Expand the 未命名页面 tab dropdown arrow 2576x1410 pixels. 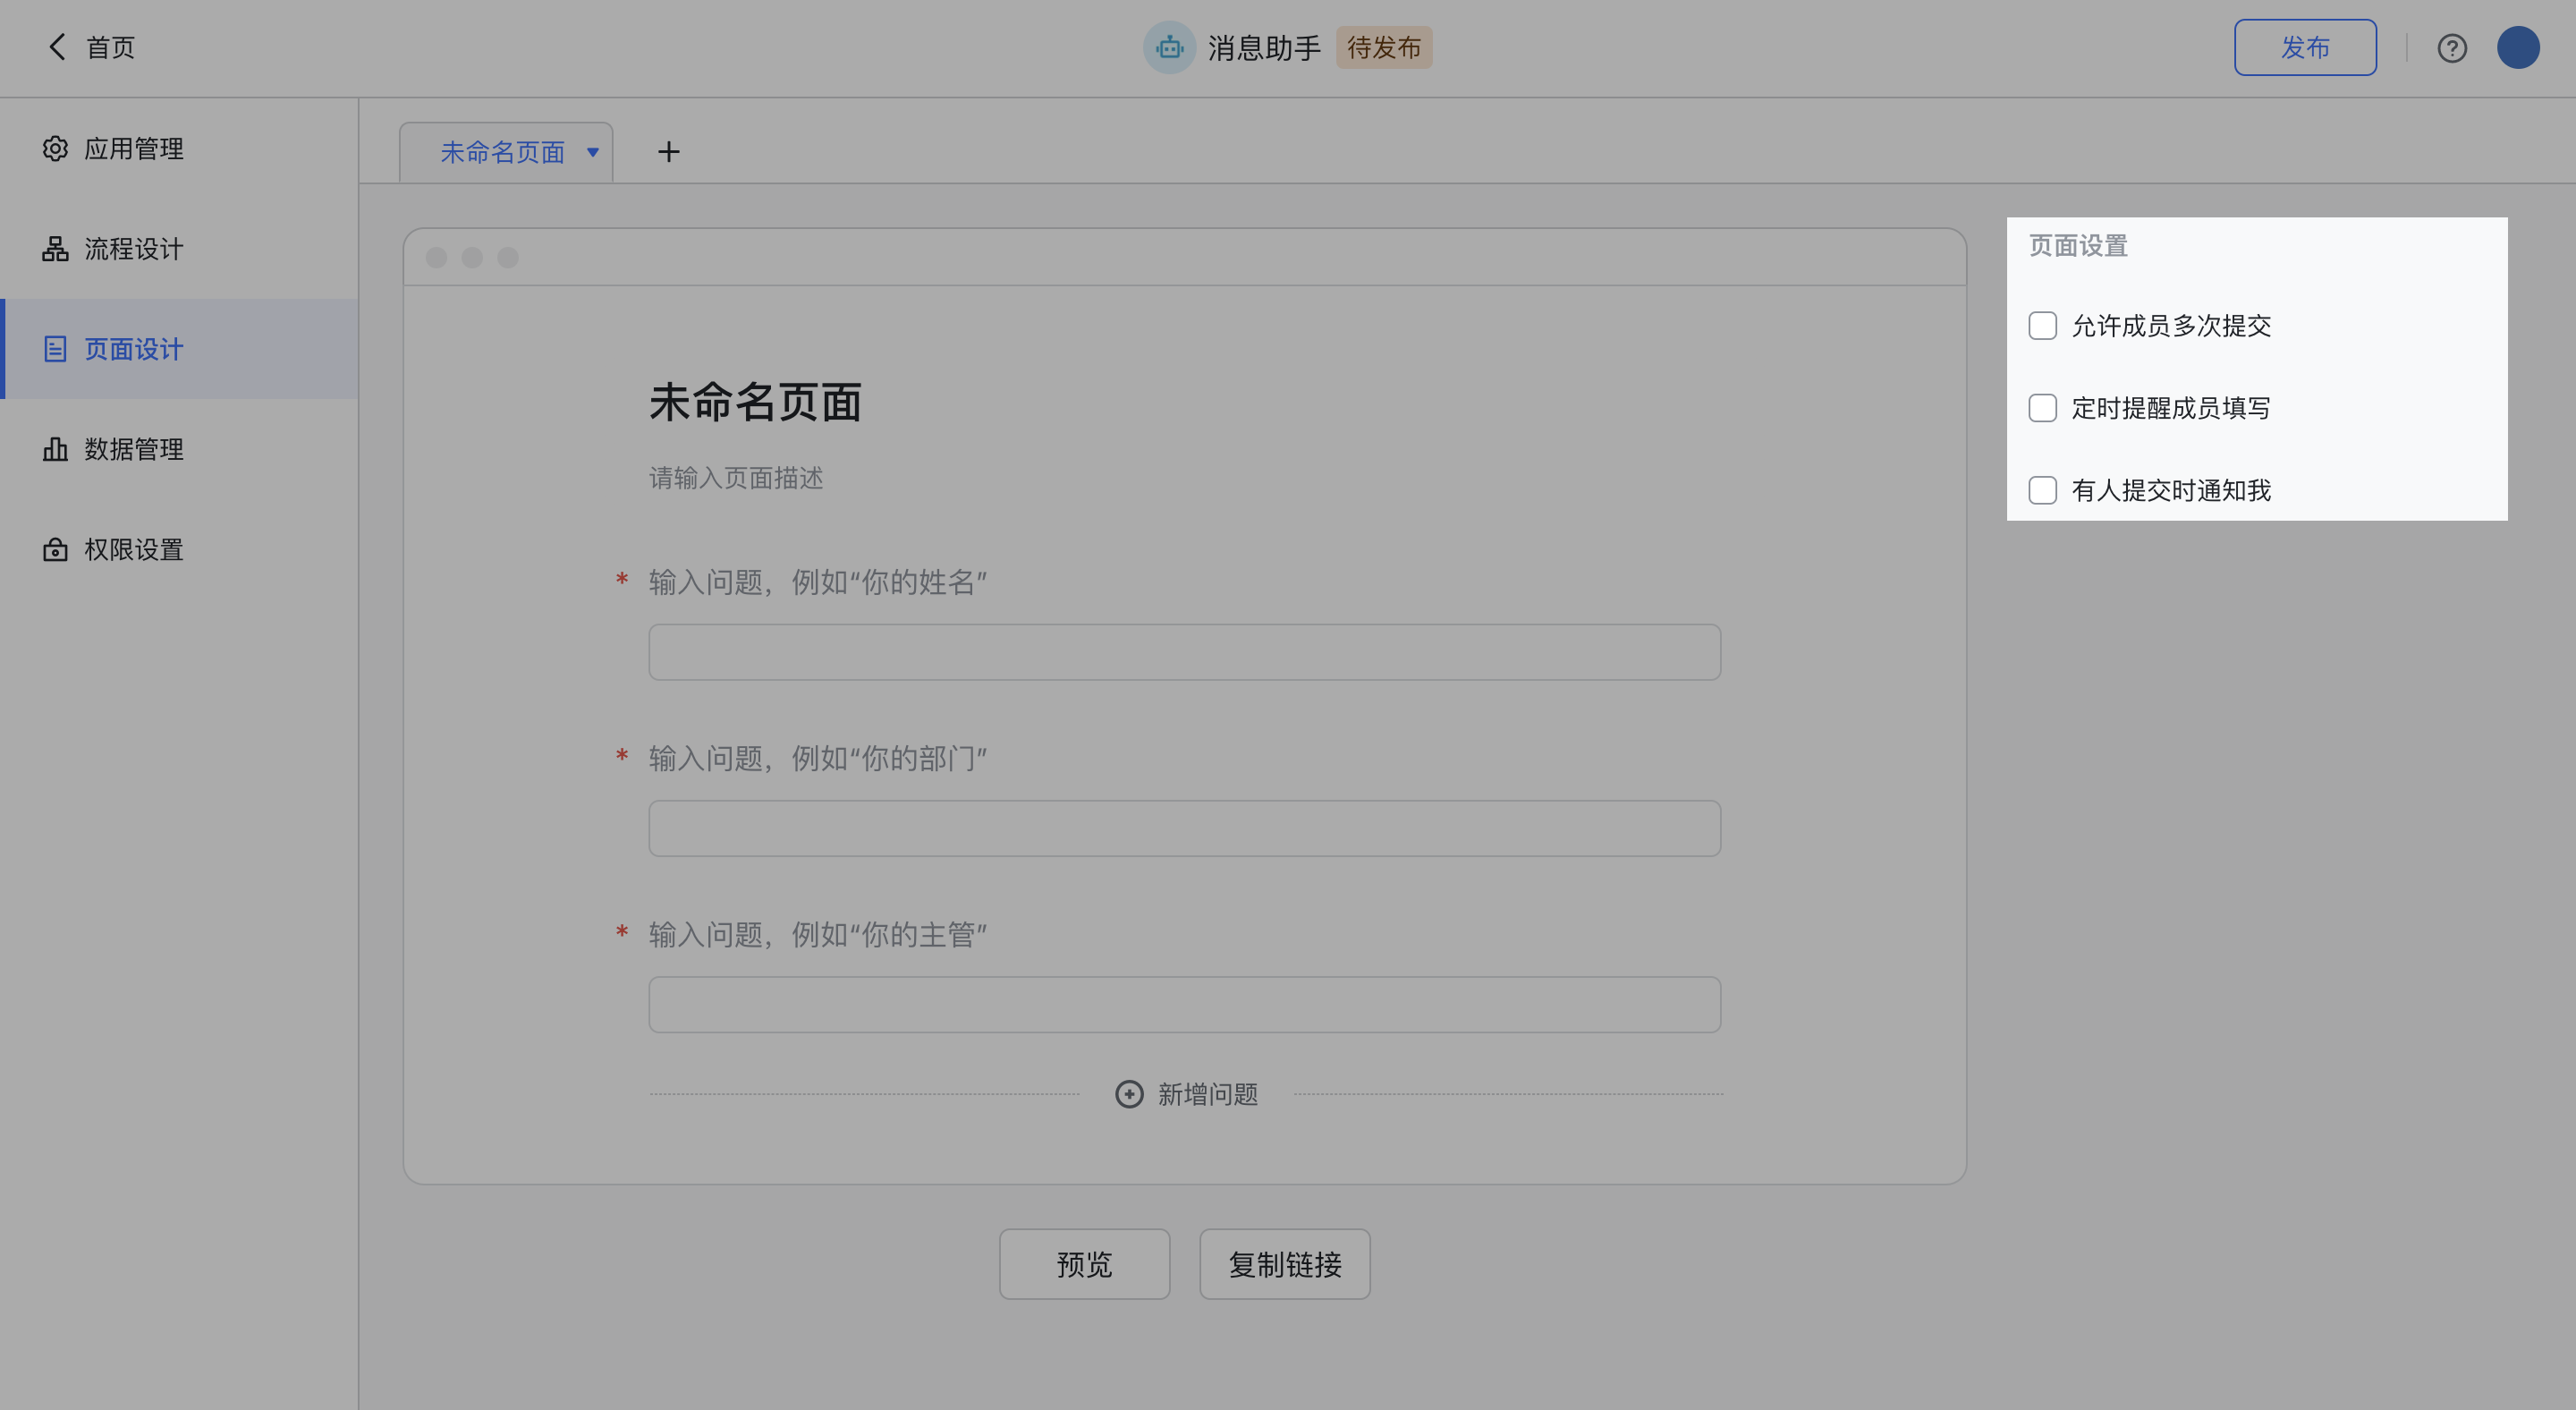(593, 152)
